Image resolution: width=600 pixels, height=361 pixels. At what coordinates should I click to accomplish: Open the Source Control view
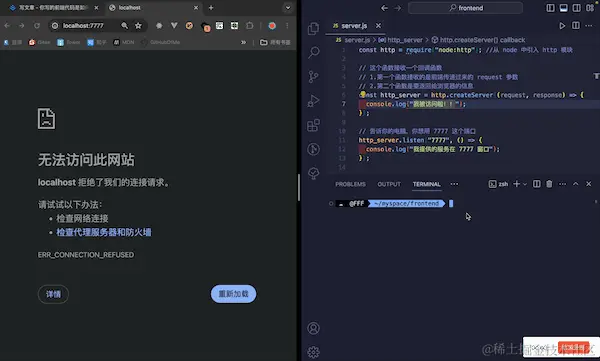click(313, 77)
